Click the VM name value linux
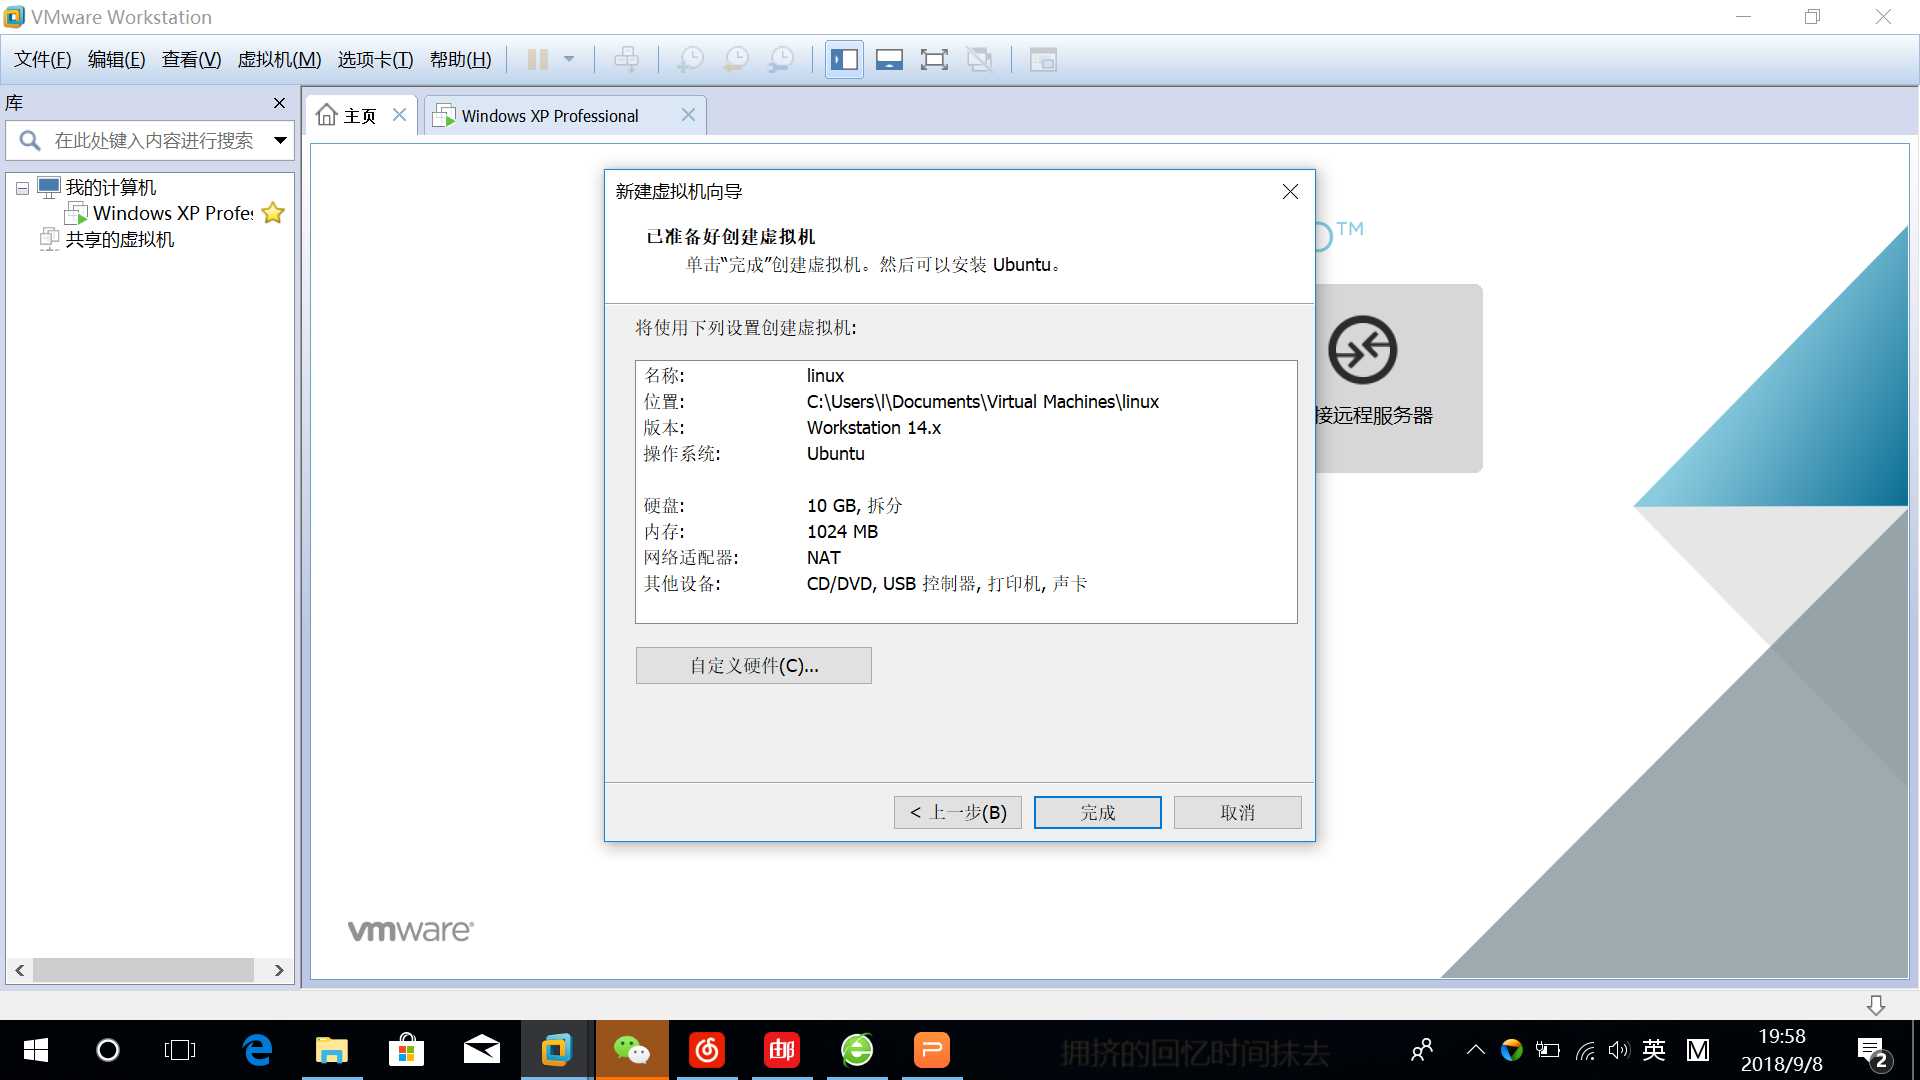 pyautogui.click(x=825, y=376)
